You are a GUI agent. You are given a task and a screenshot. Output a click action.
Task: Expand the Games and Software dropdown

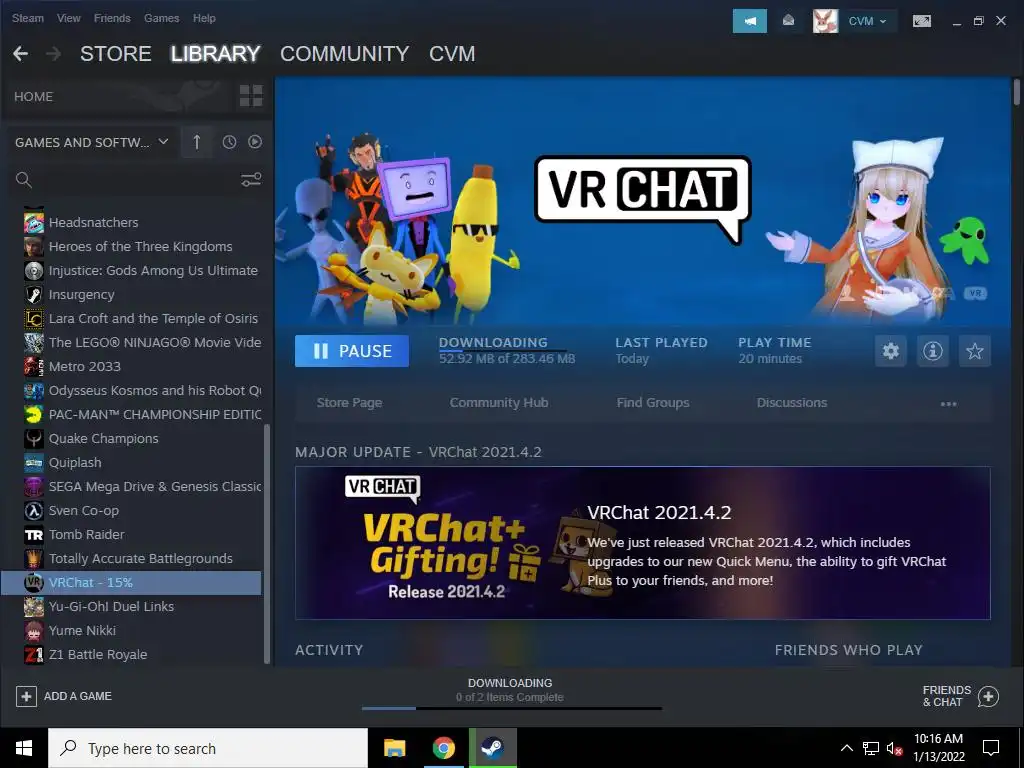[x=92, y=142]
